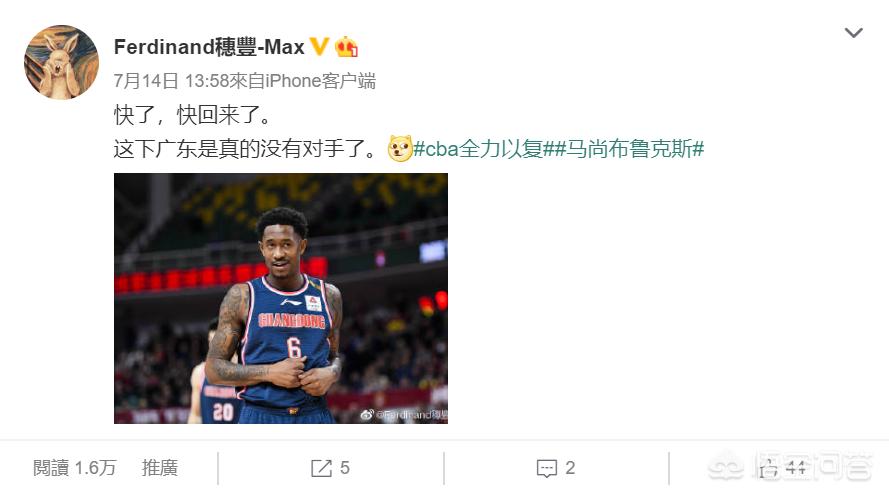889x497 pixels.
Task: Click the repost share icon
Action: coord(321,468)
